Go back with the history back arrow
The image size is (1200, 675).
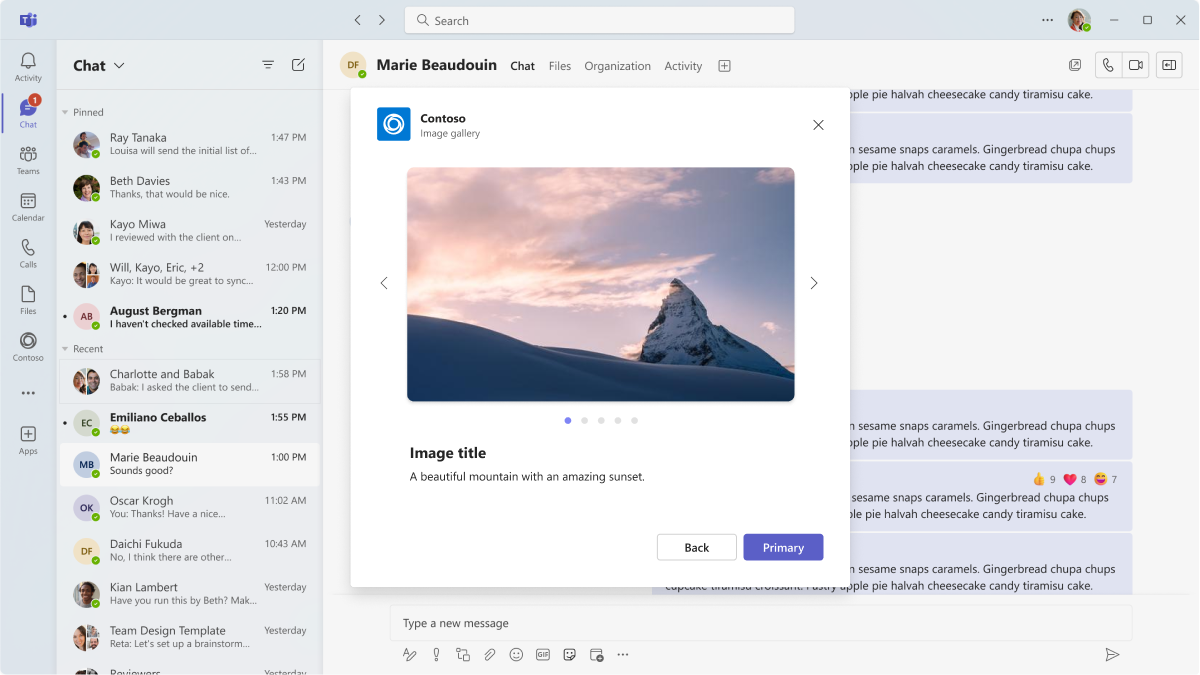click(x=358, y=20)
